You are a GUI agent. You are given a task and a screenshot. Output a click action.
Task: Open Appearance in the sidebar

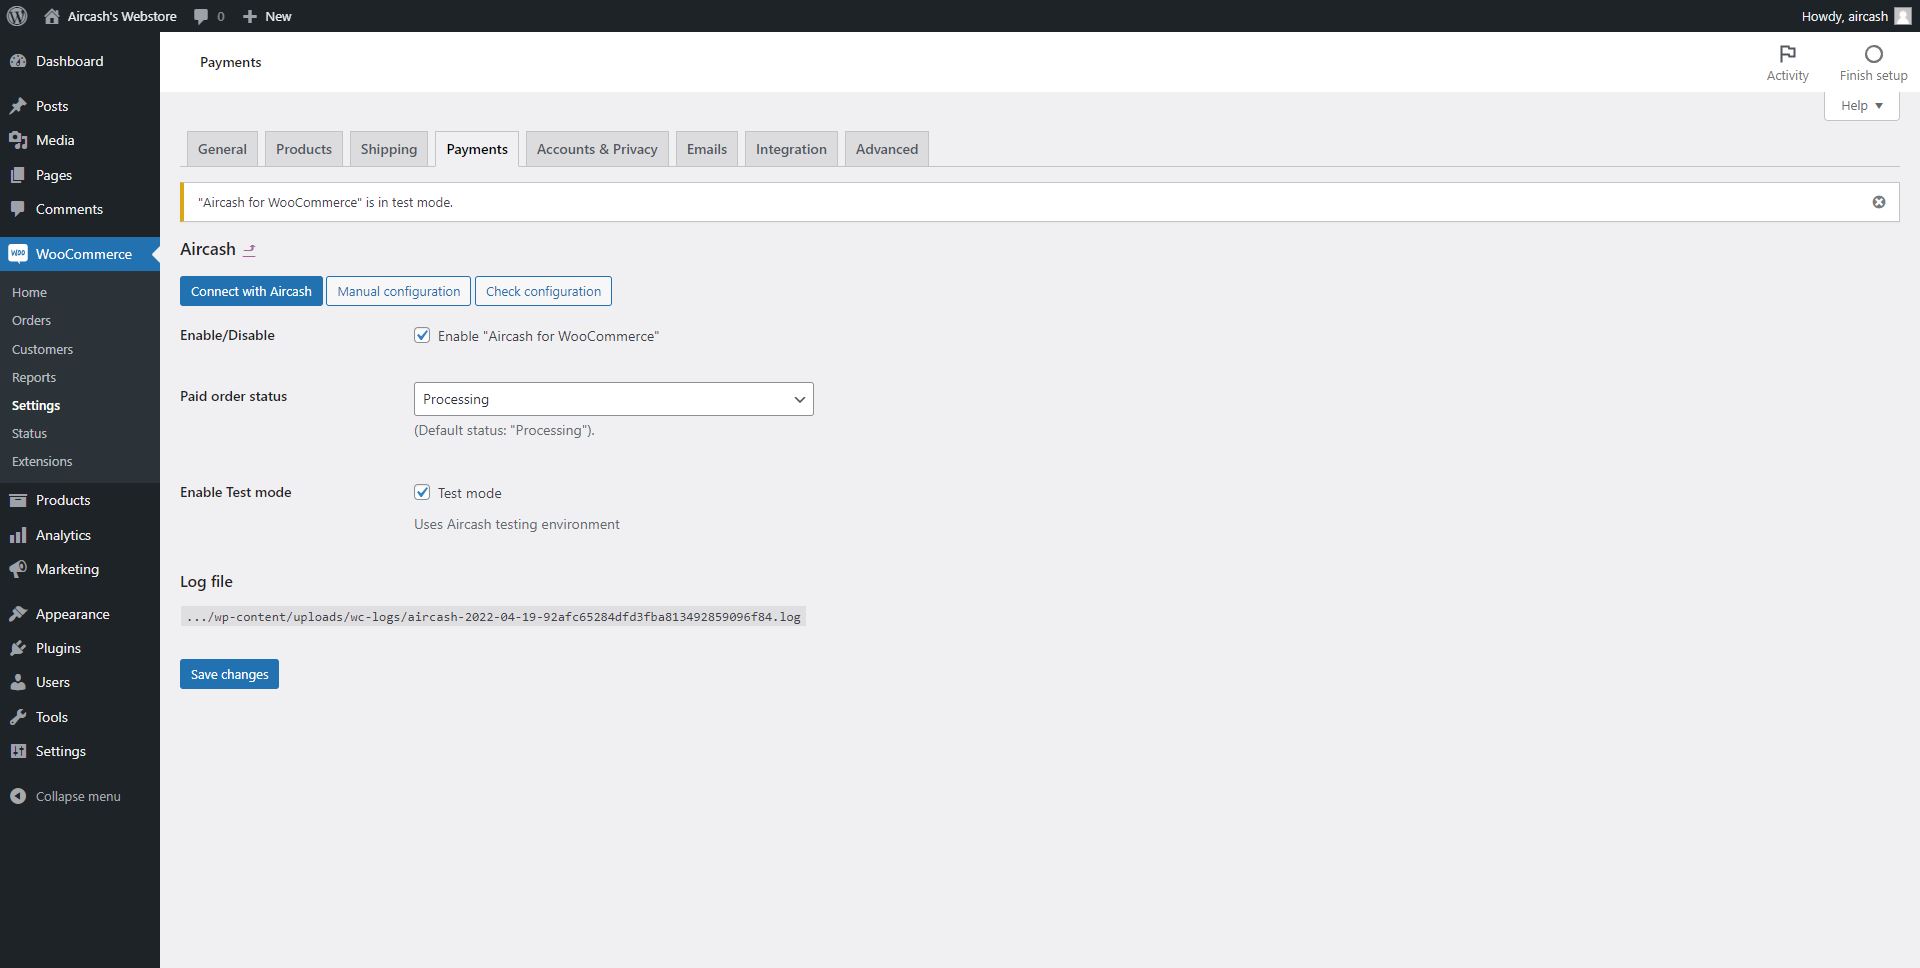(x=80, y=614)
